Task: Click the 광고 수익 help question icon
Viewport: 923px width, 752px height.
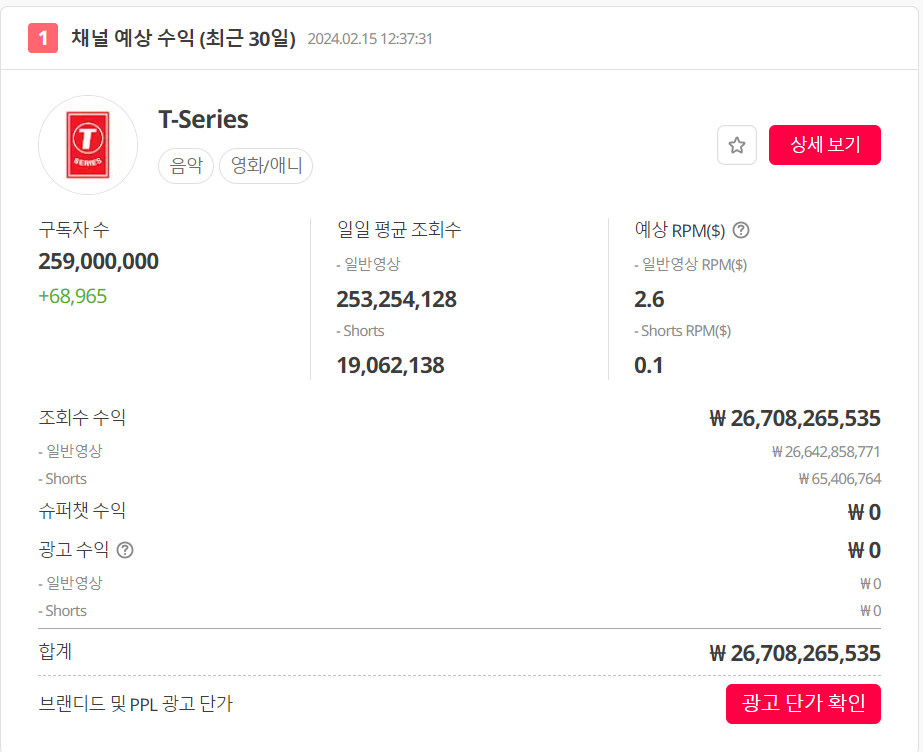Action: [x=125, y=550]
